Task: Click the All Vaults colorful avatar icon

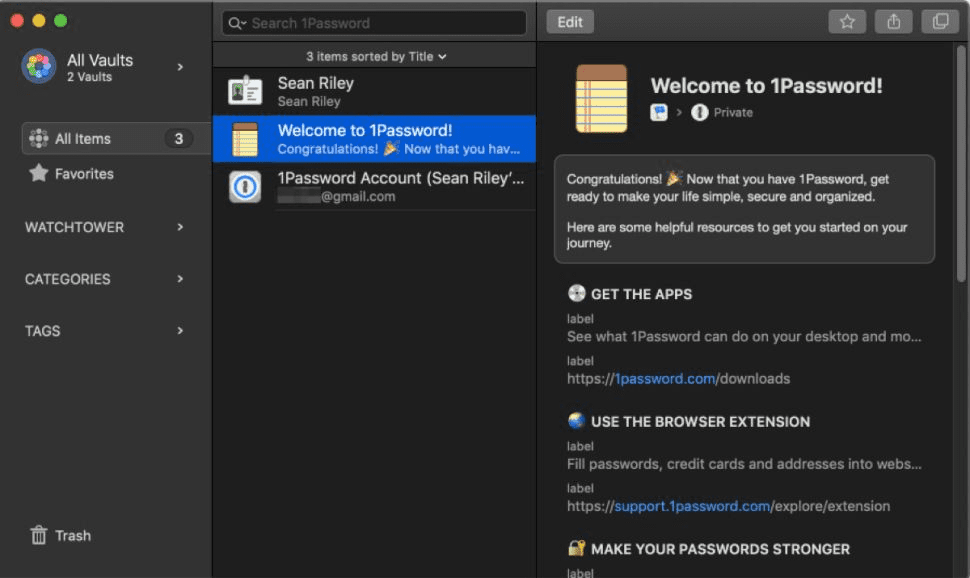Action: click(38, 66)
